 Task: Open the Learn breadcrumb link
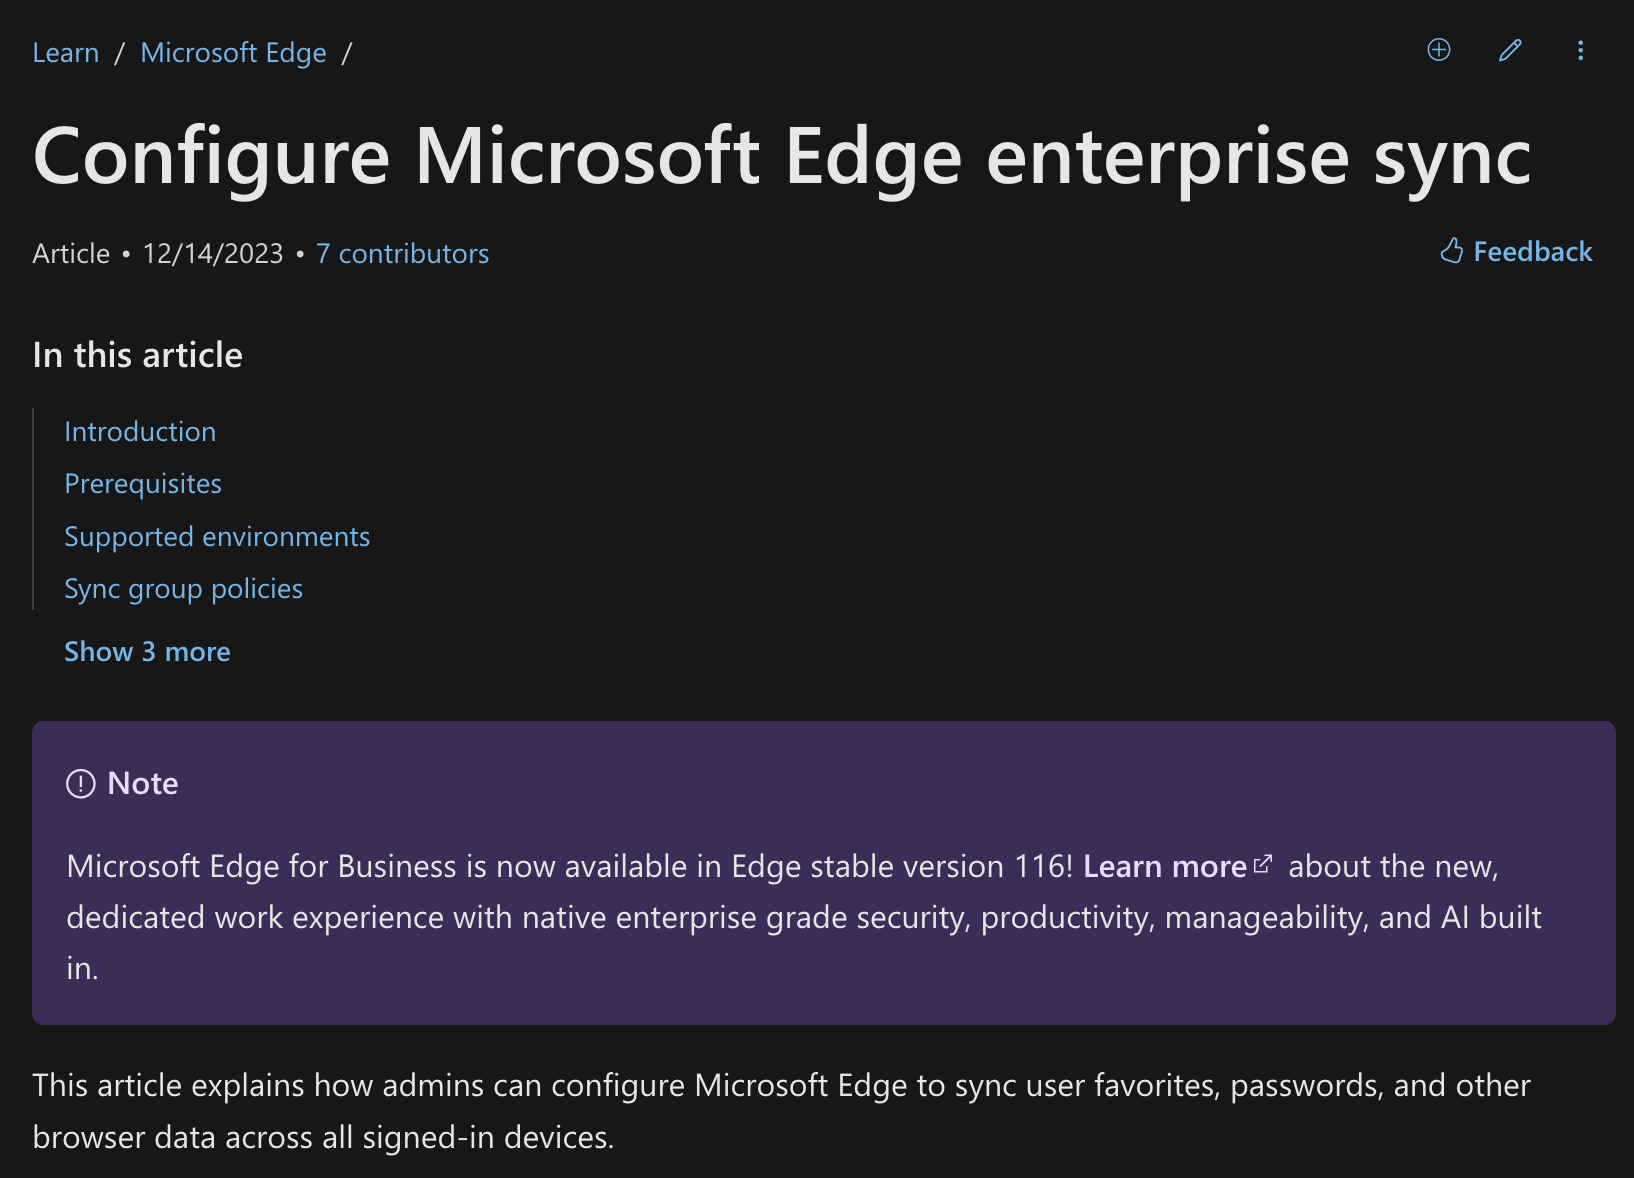[x=66, y=53]
